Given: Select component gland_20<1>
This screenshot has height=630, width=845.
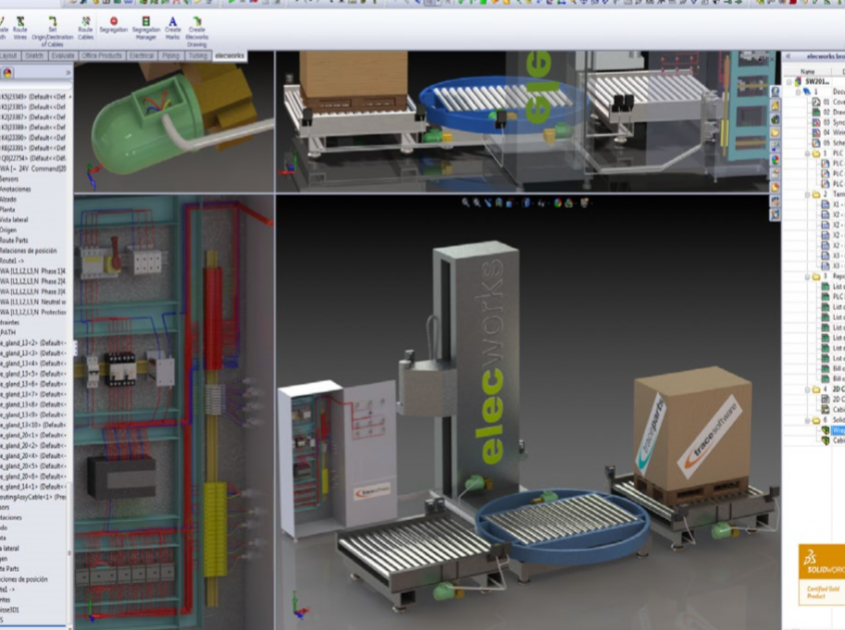Looking at the screenshot, I should 33,435.
